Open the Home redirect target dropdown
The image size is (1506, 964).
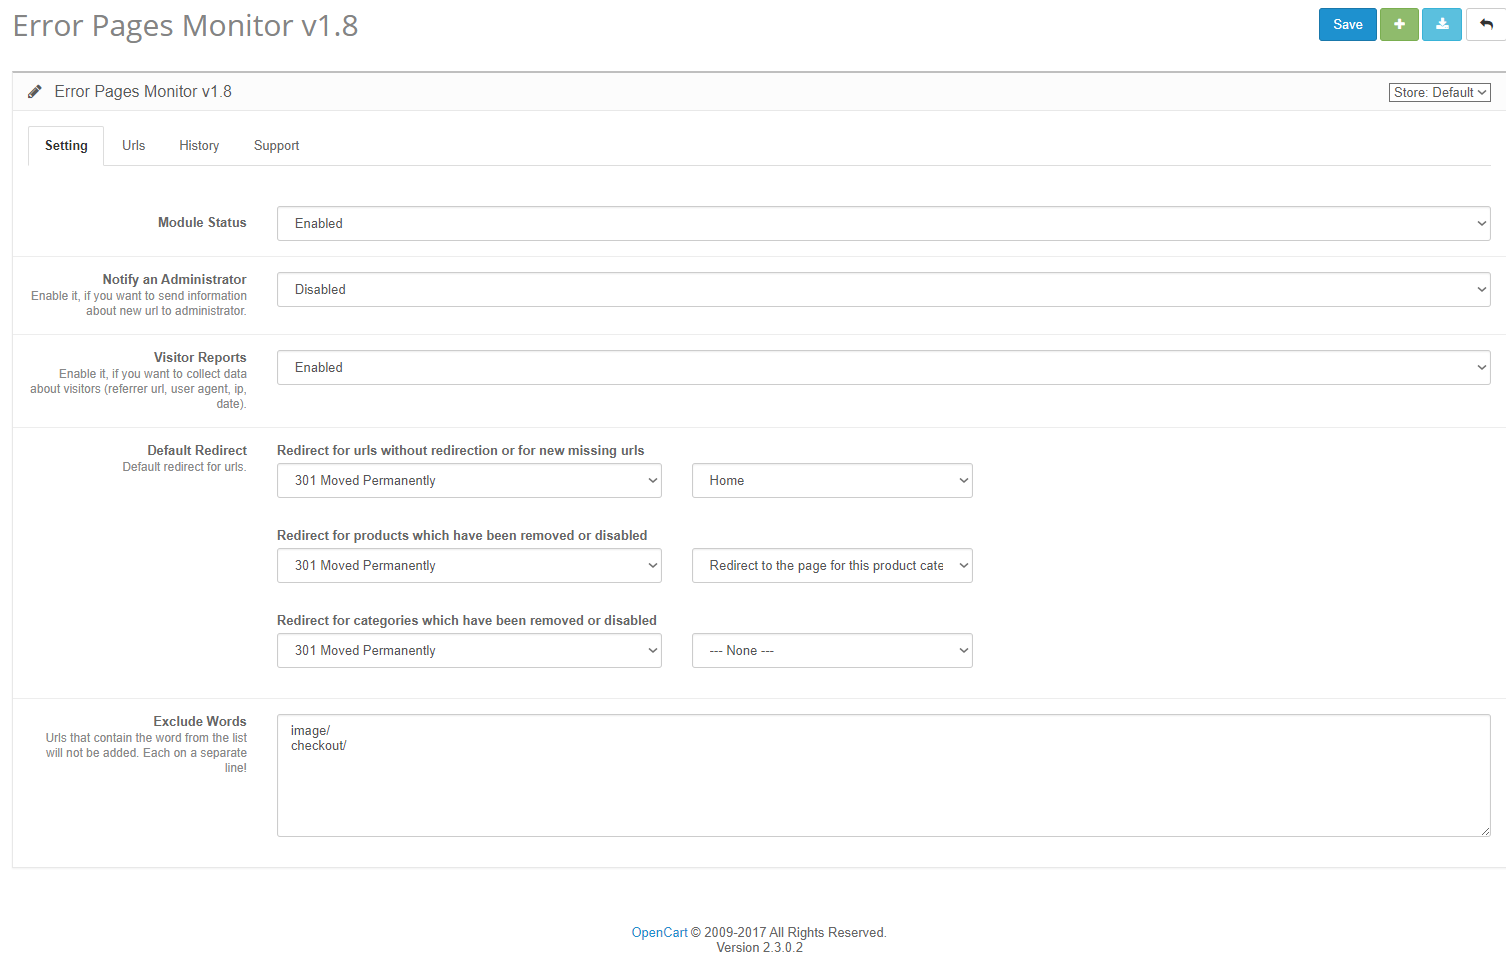pos(831,481)
